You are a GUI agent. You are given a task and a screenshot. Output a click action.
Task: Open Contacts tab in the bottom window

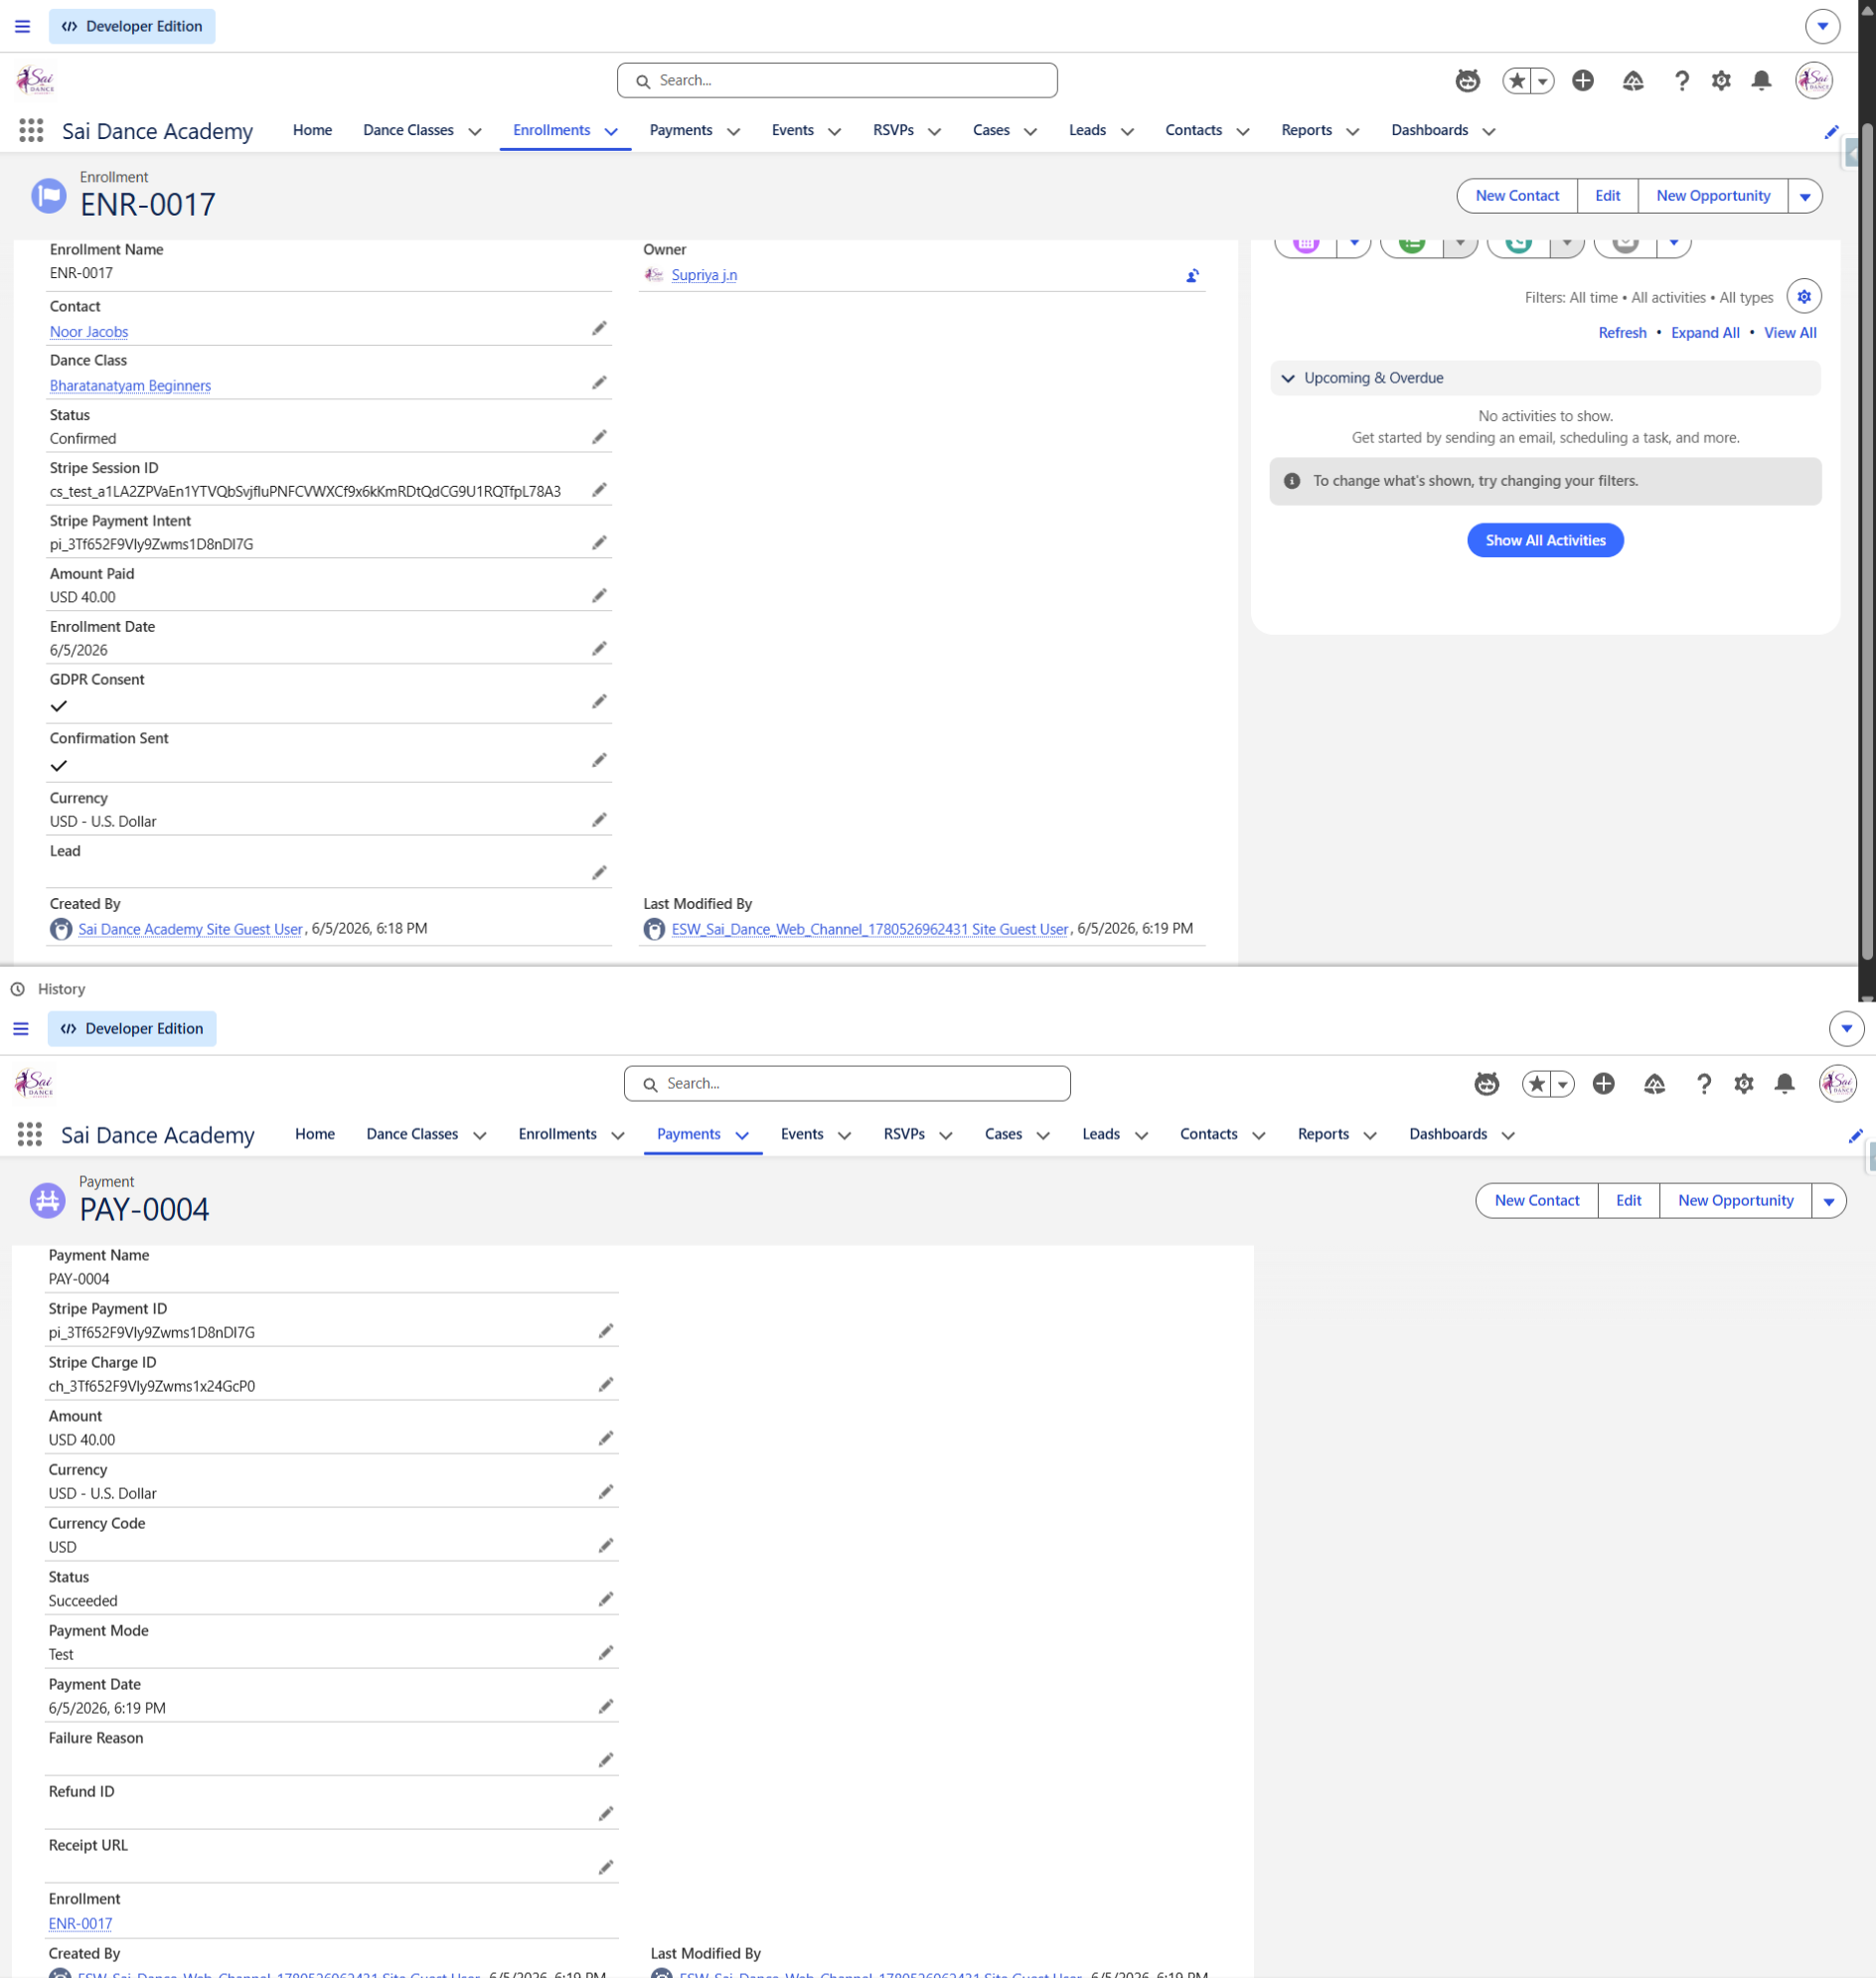[1208, 1134]
